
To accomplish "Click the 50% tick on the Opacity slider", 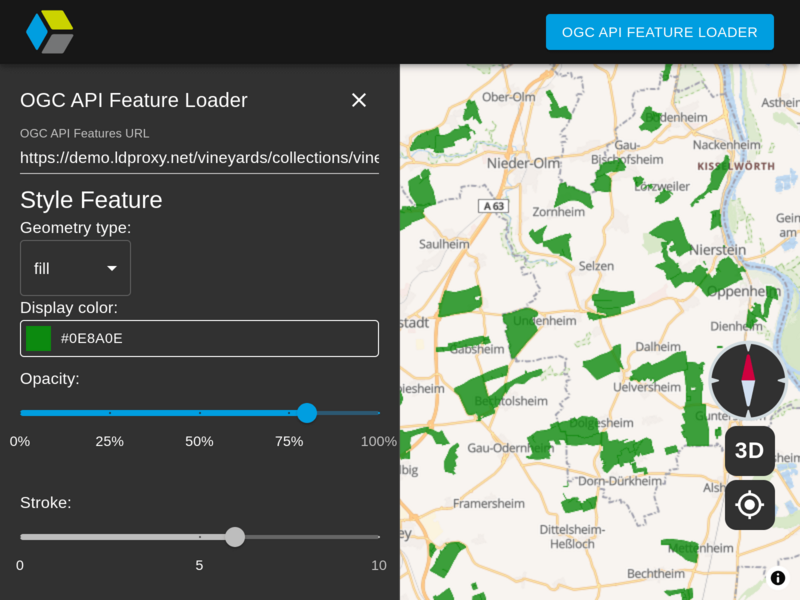I will tap(199, 413).
